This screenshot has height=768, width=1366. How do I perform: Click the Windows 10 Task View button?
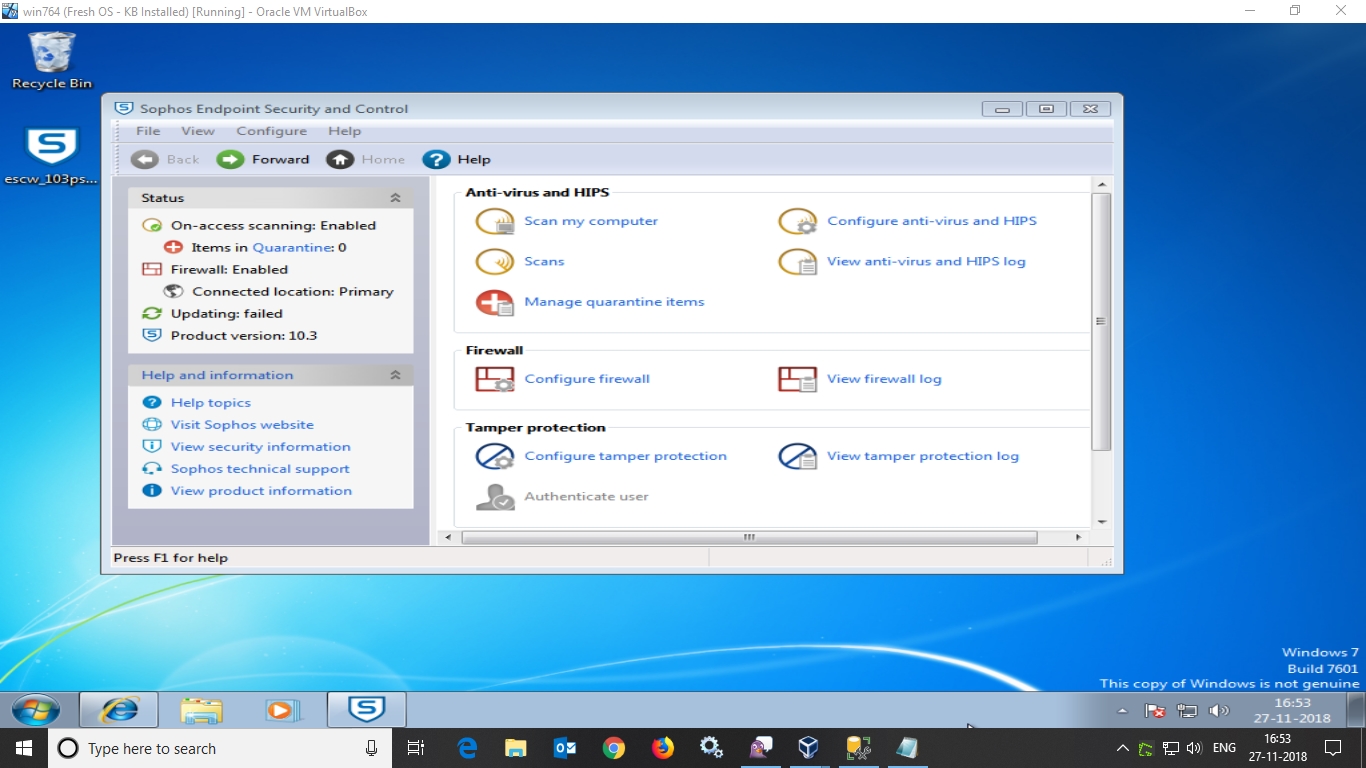pyautogui.click(x=416, y=748)
